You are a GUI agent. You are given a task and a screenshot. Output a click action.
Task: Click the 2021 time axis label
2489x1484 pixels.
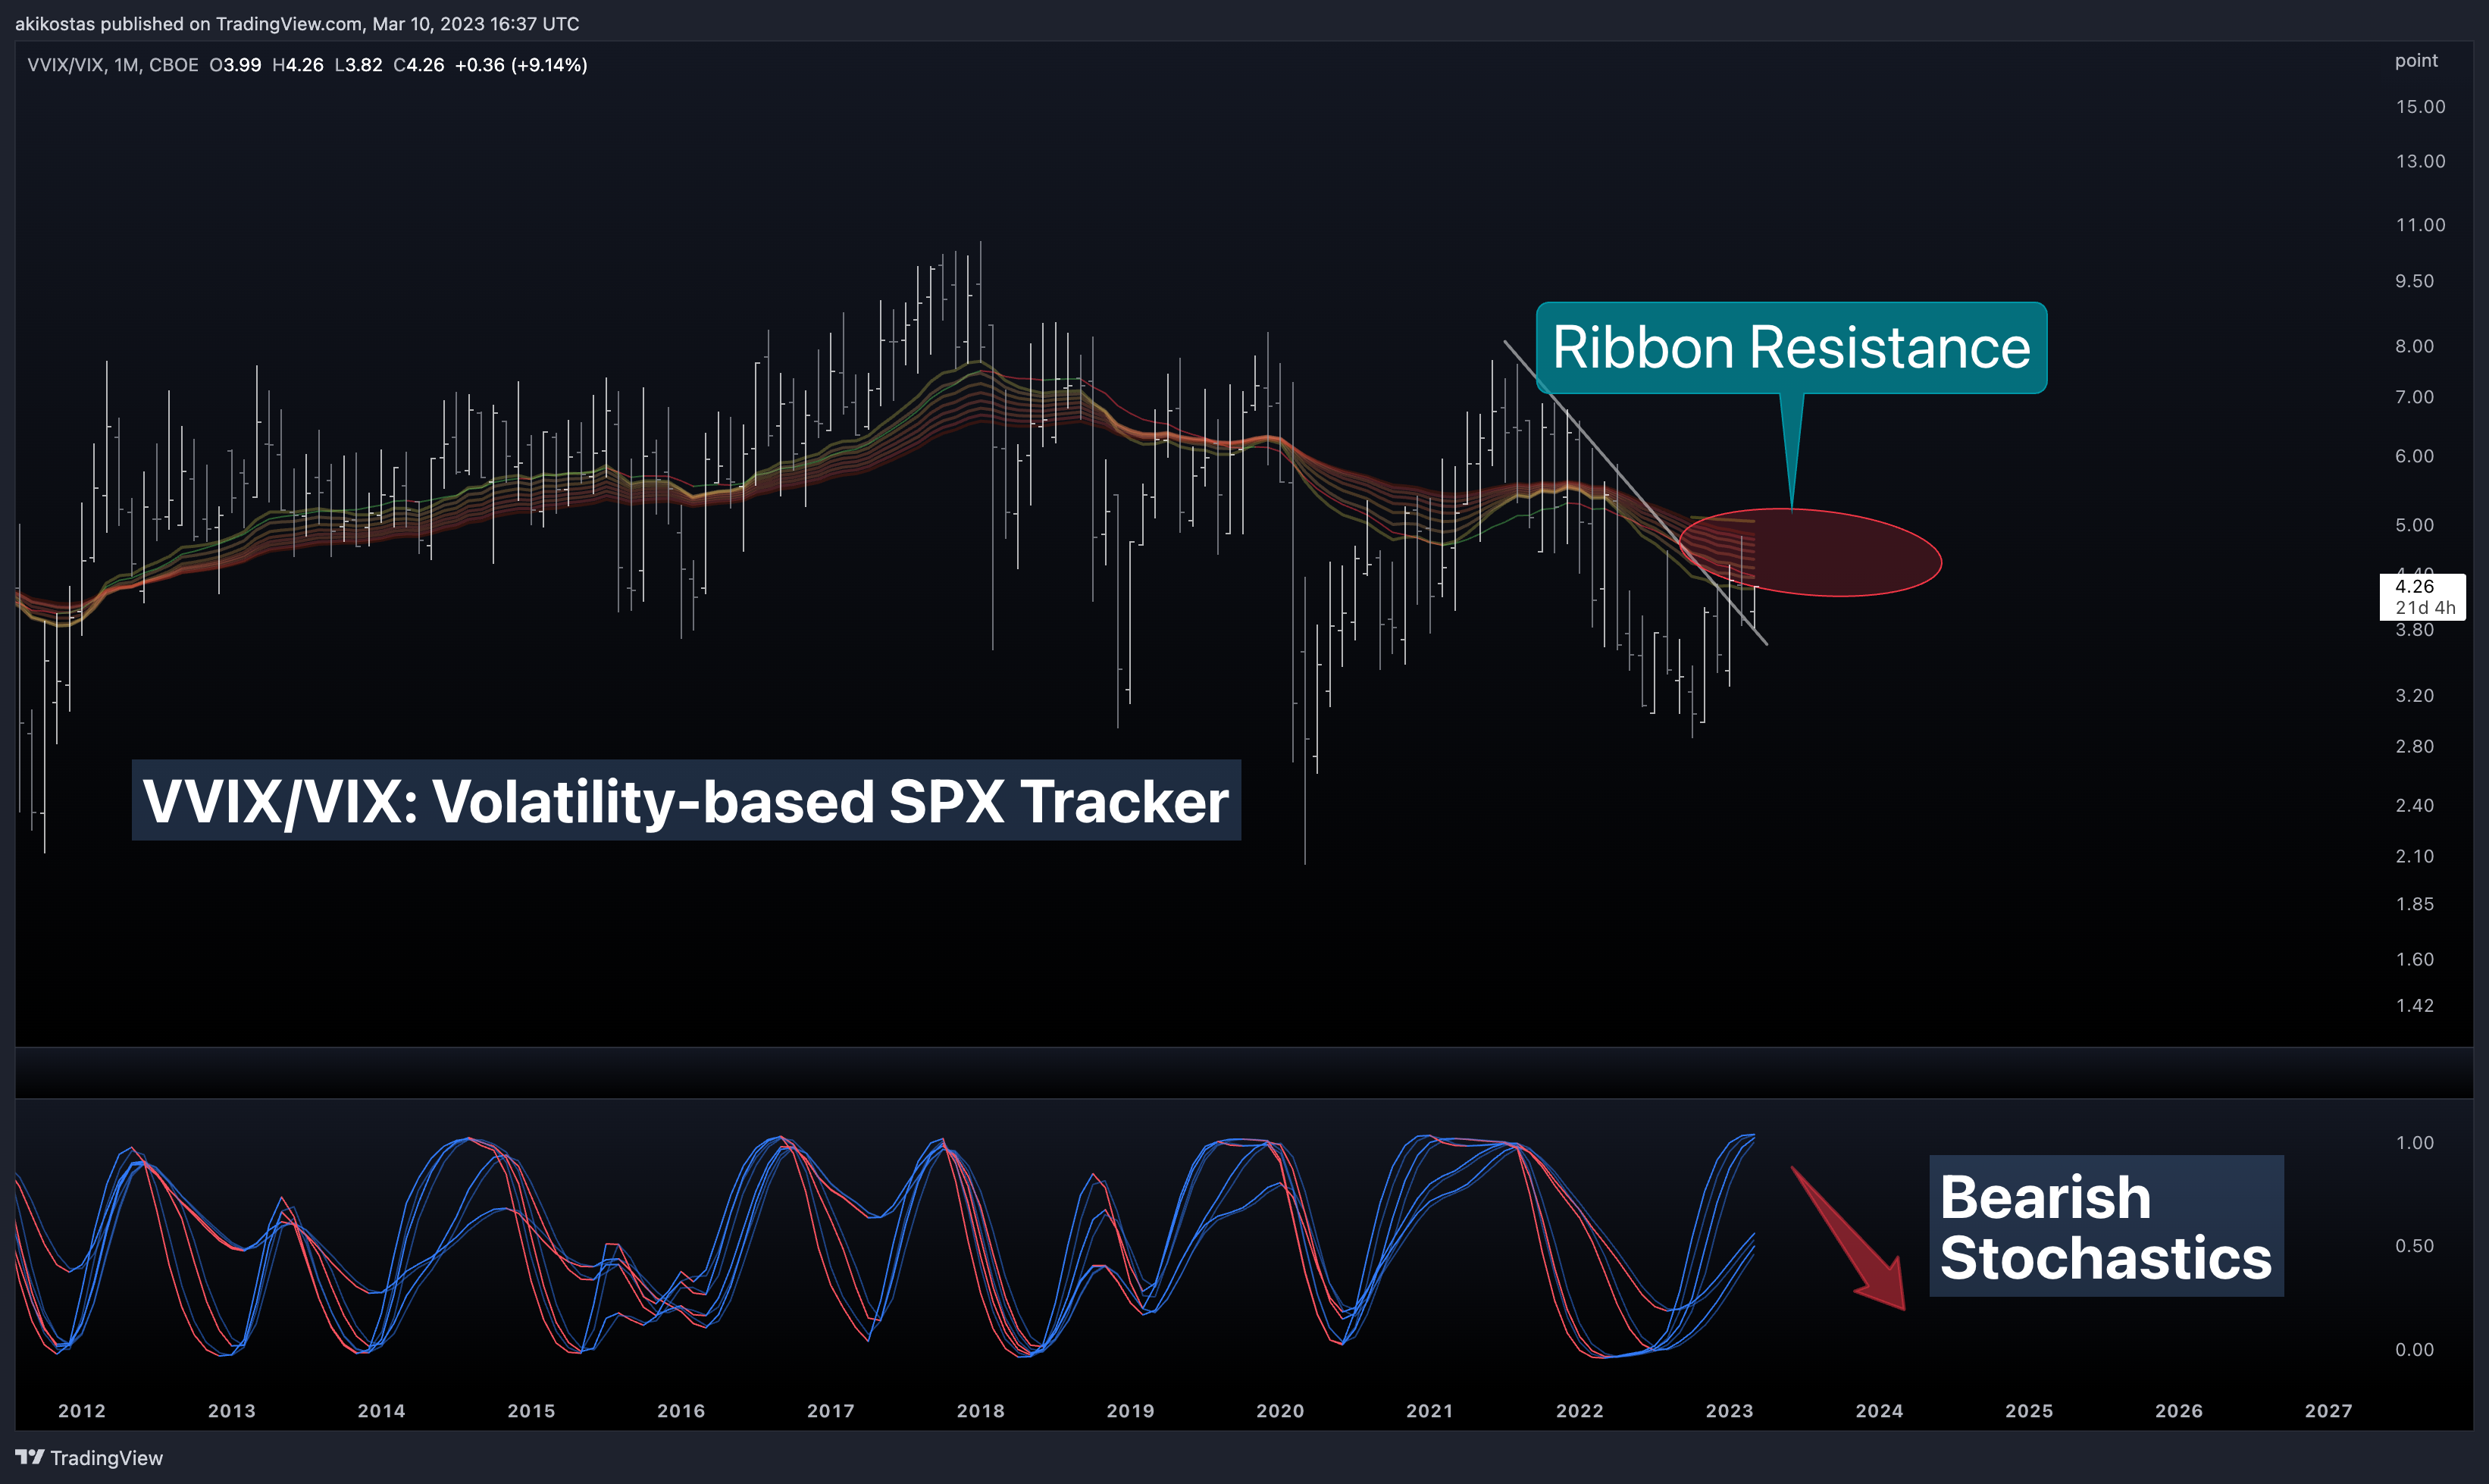point(1430,1411)
